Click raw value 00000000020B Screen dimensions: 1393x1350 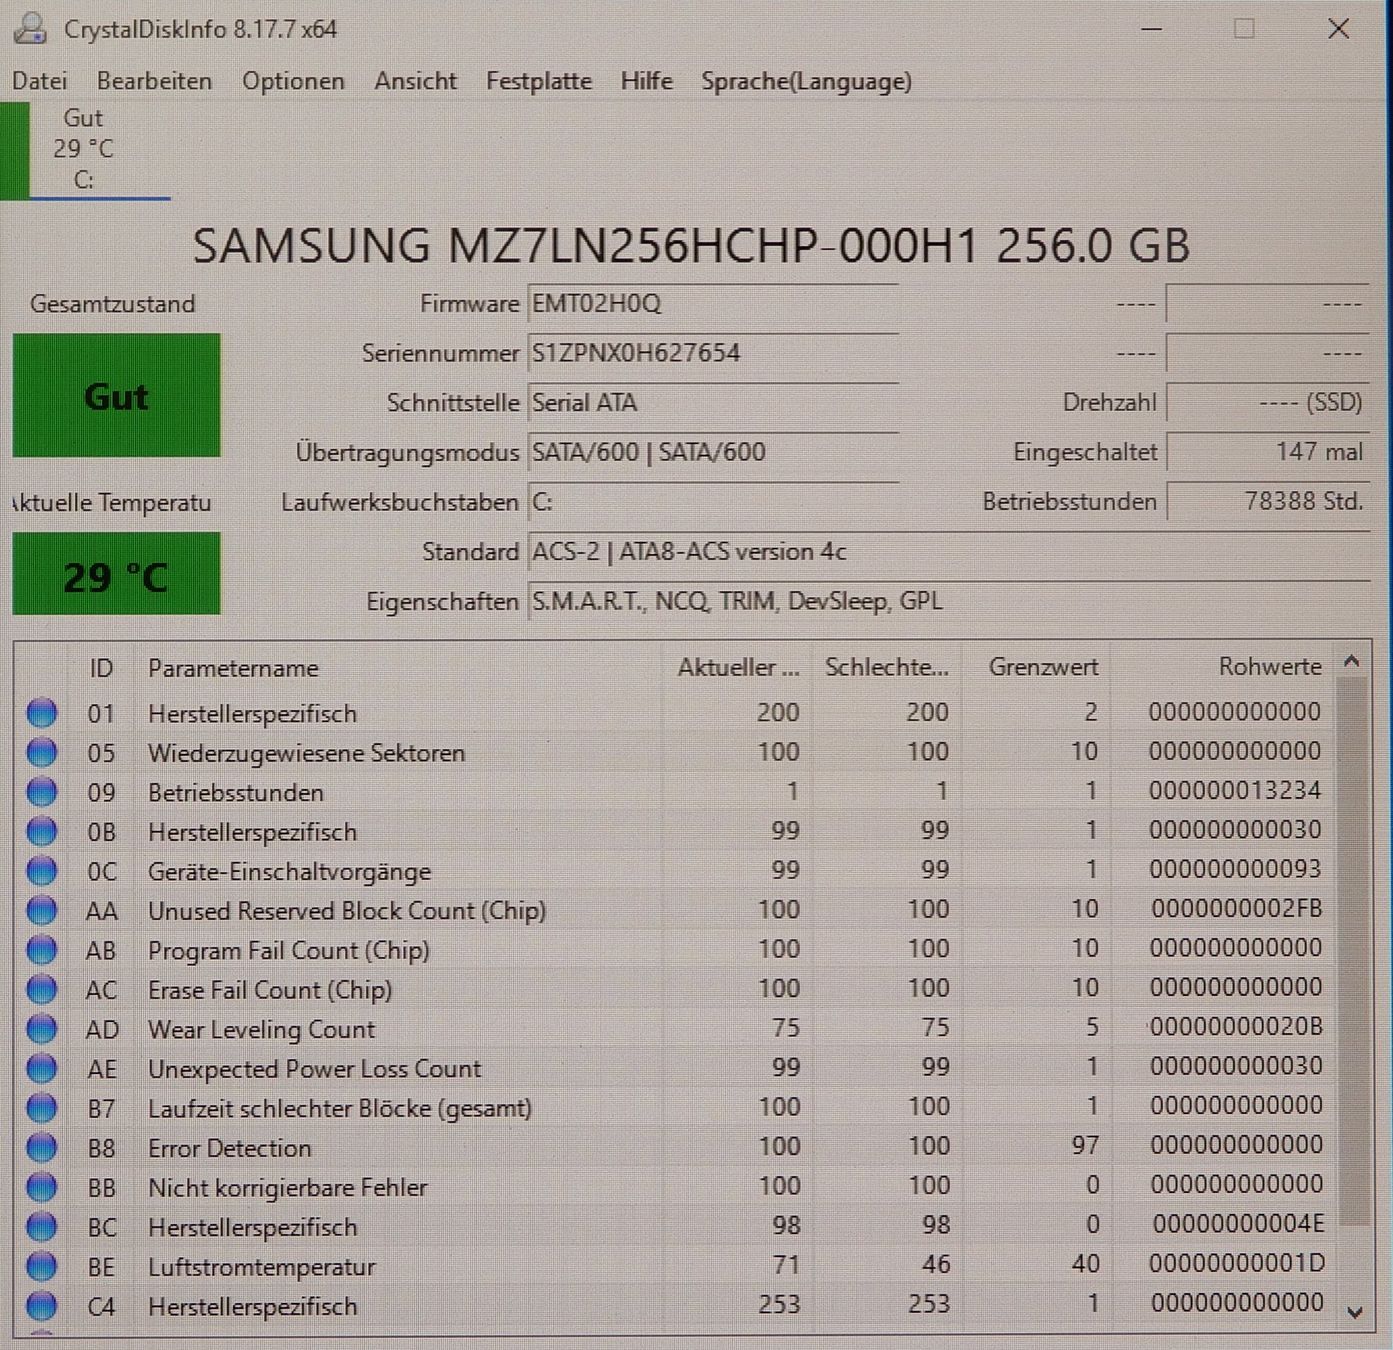tap(1236, 1027)
